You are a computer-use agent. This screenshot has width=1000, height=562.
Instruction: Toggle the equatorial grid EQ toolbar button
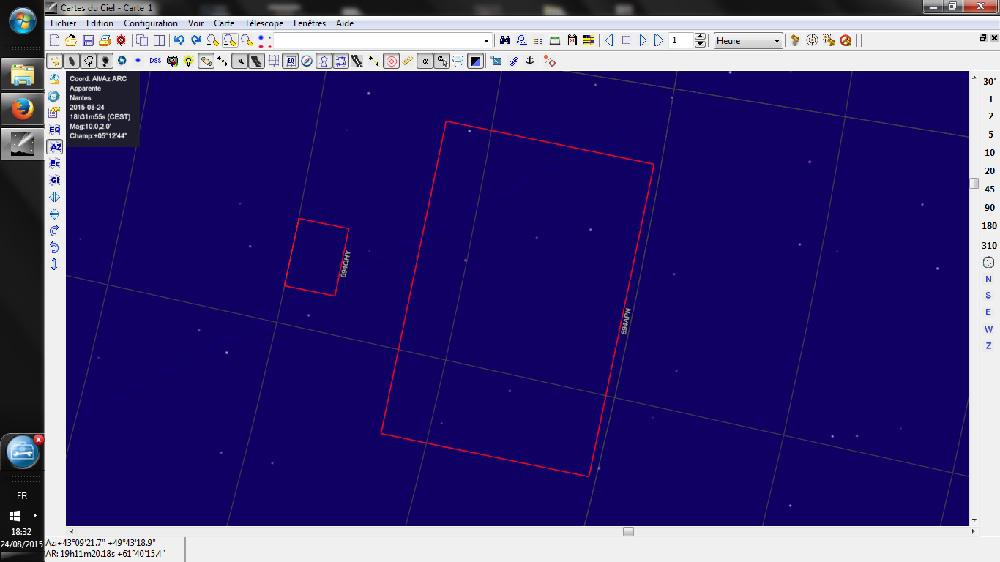coord(291,61)
